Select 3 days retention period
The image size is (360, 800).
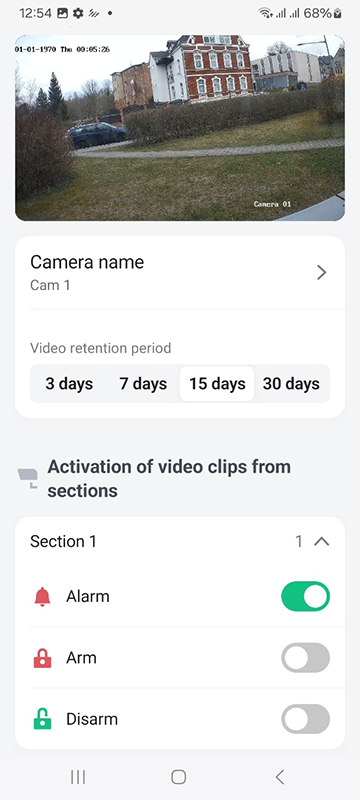(x=69, y=384)
